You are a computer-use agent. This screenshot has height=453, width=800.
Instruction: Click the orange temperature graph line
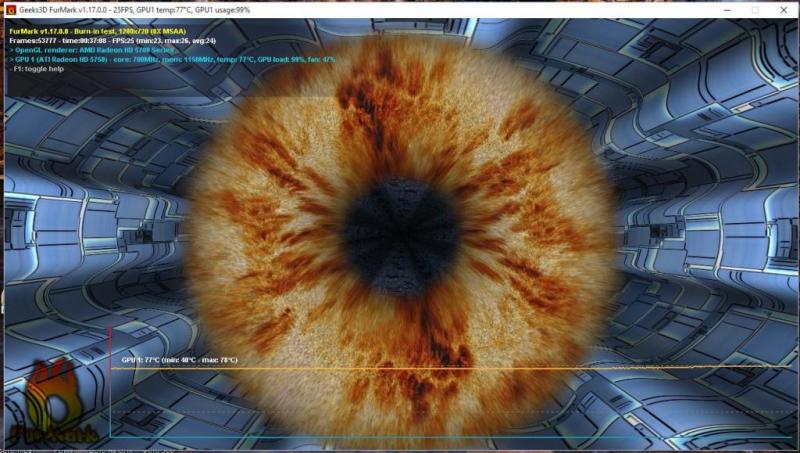400,367
